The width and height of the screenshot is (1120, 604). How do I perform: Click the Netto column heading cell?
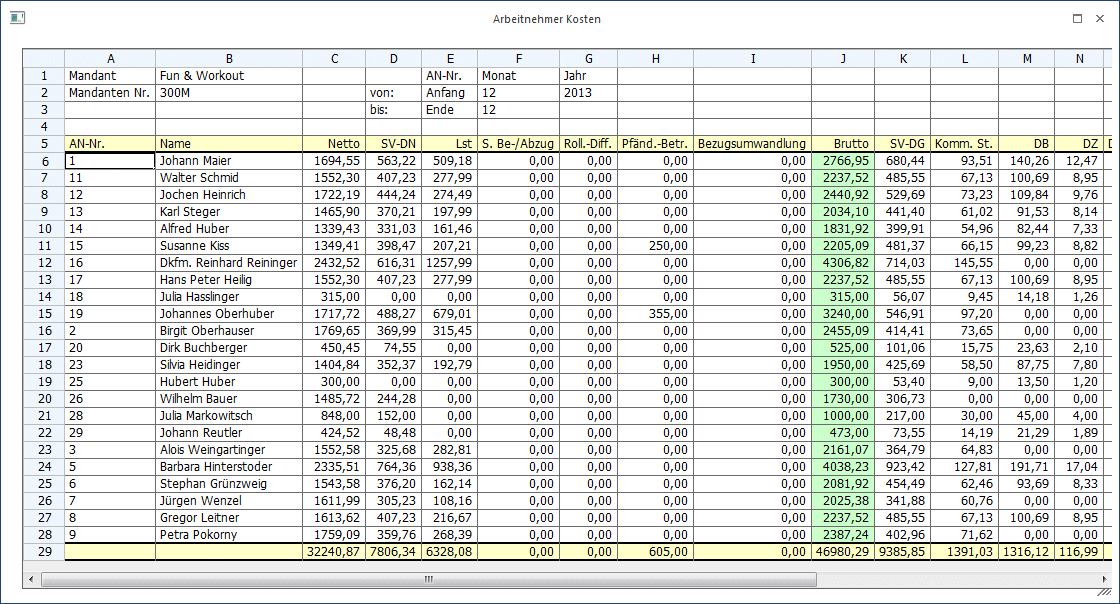click(334, 144)
